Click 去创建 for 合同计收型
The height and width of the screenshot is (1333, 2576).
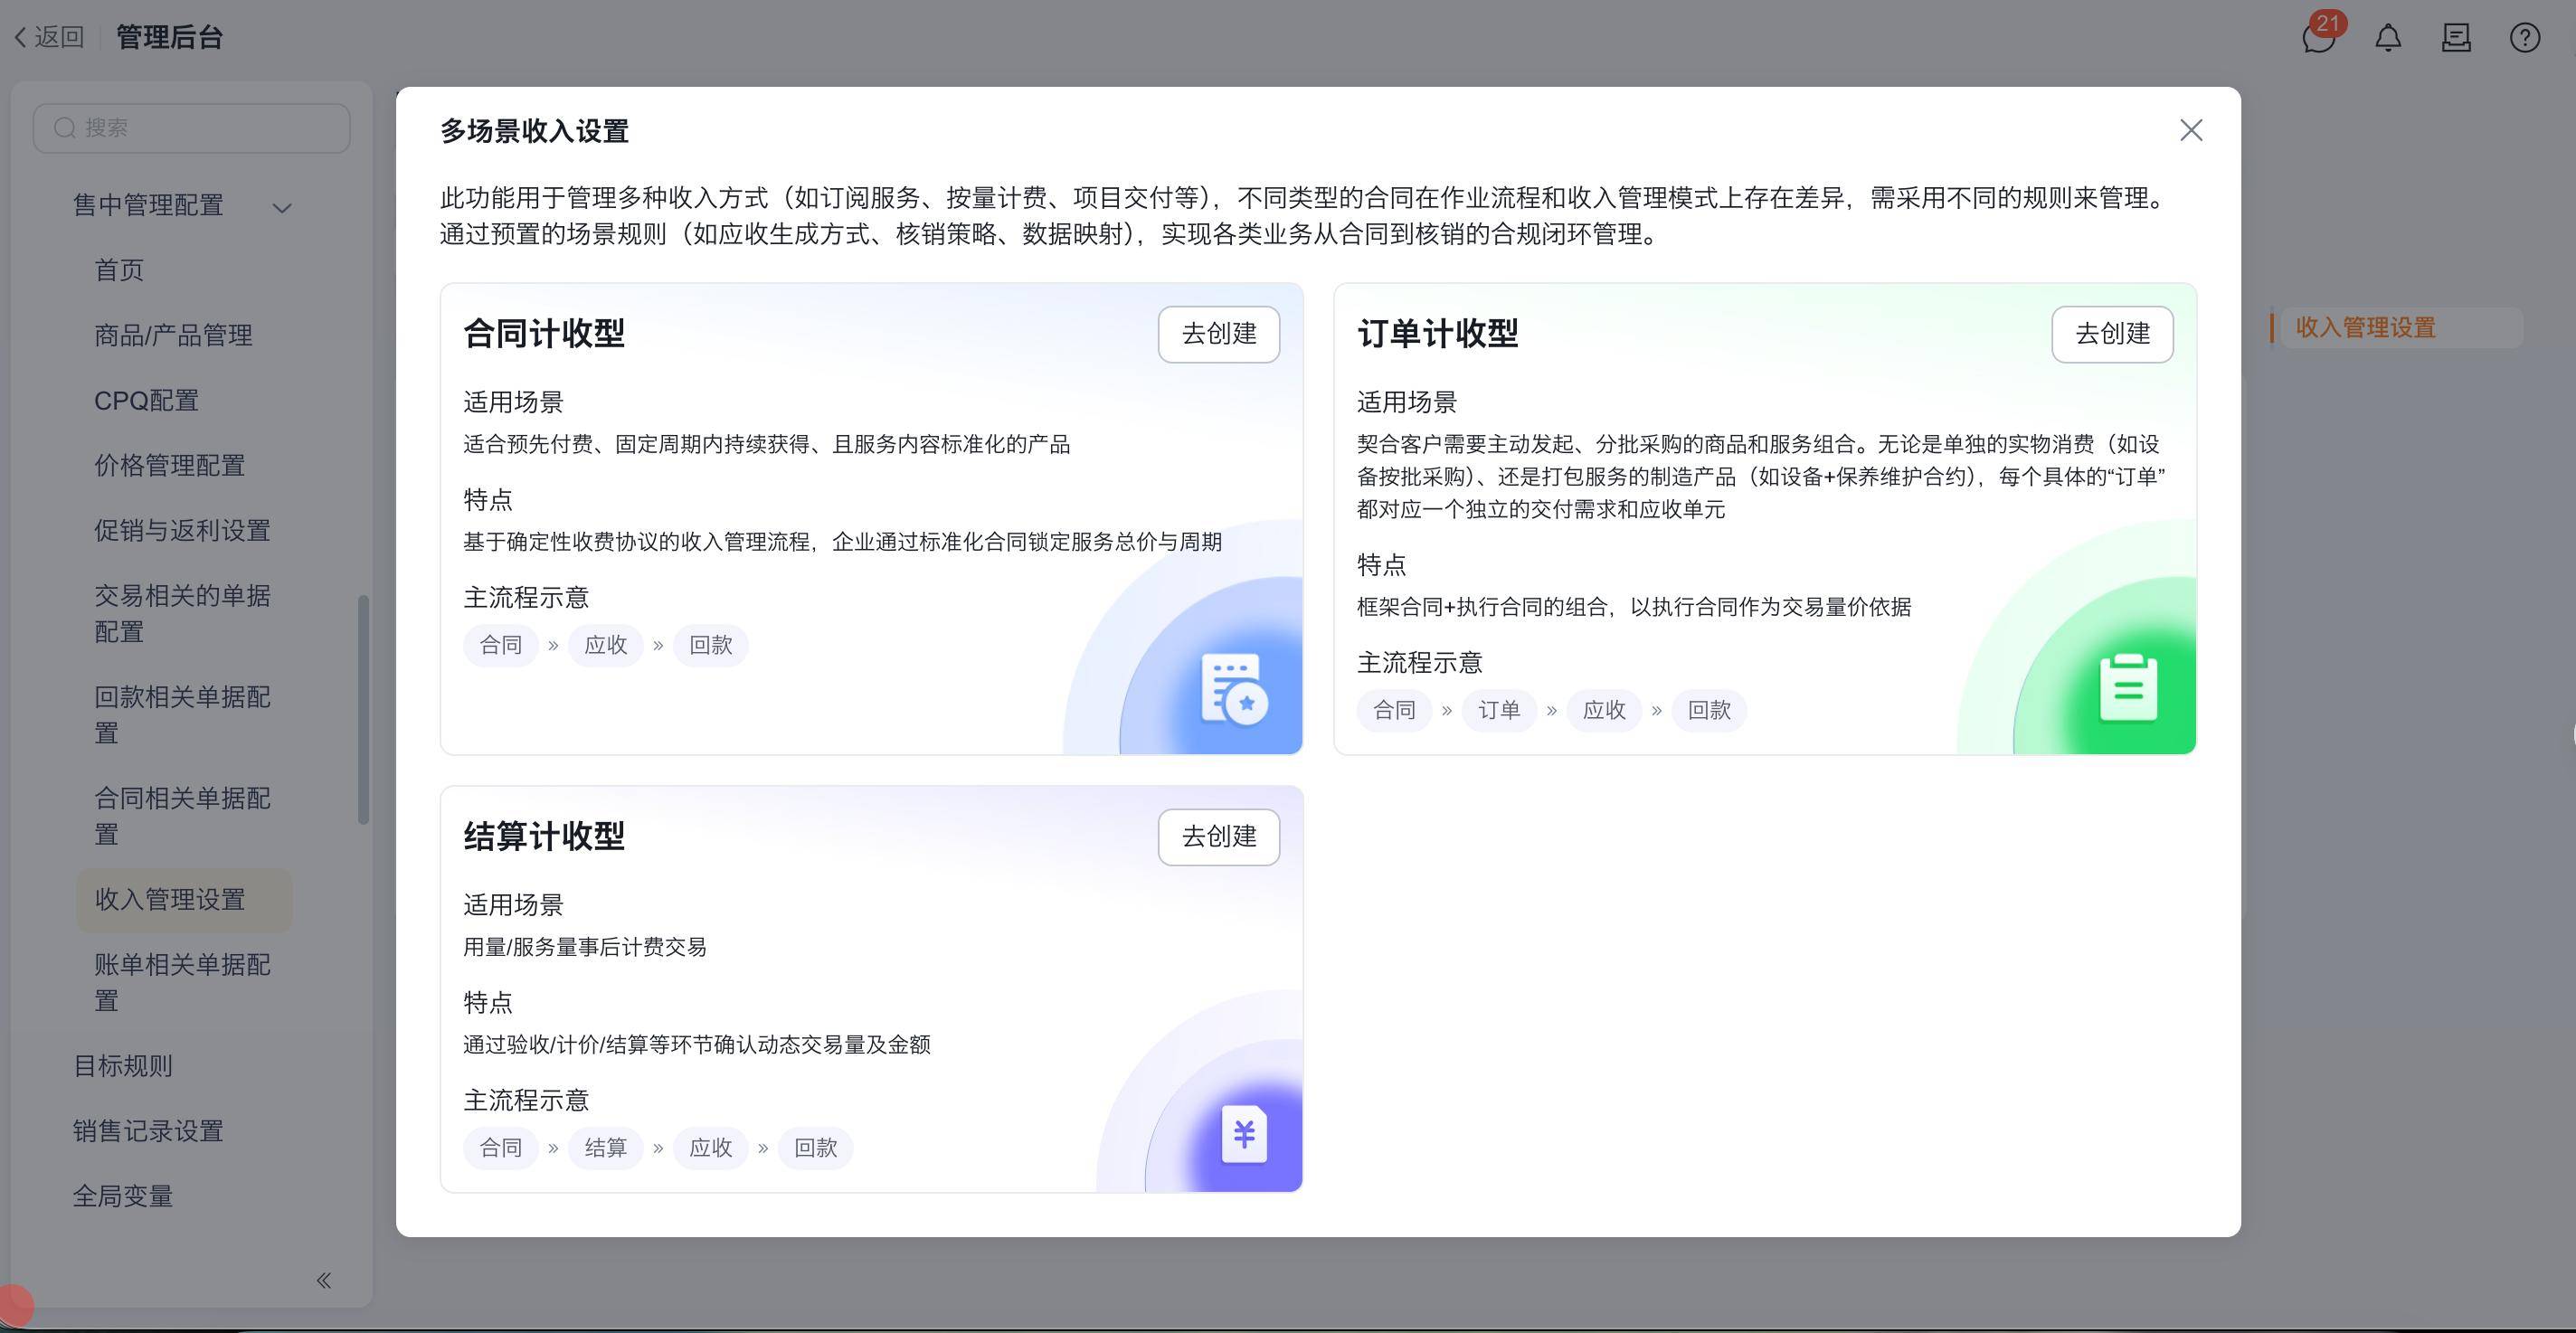point(1218,334)
